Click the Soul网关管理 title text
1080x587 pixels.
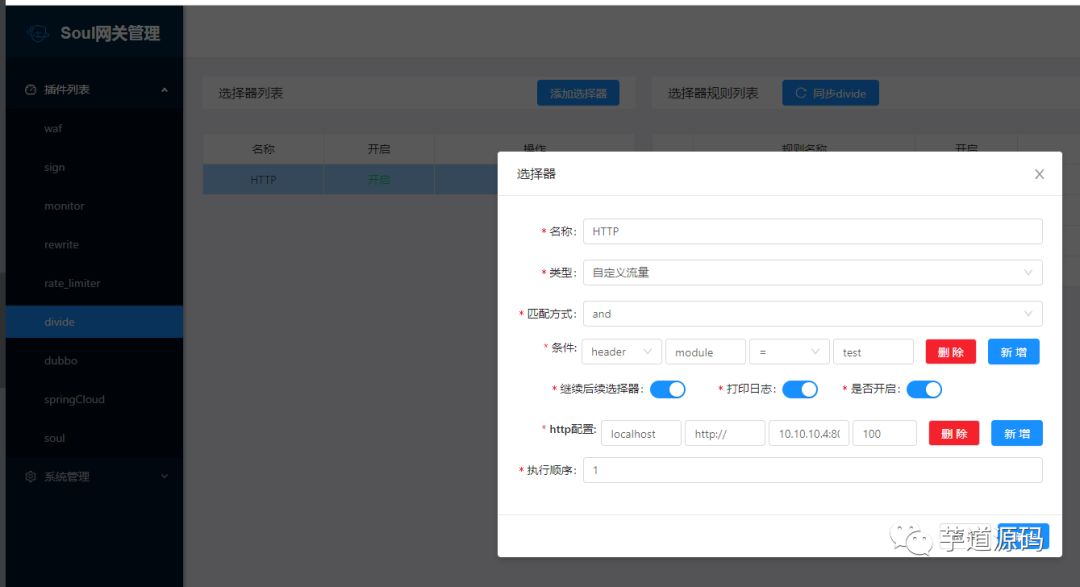point(110,33)
